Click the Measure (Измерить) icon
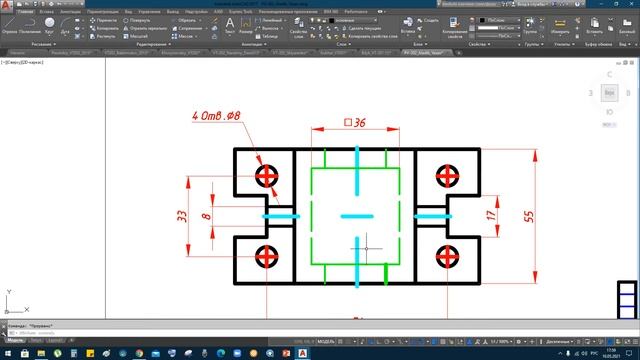640x360 pixels. [x=560, y=25]
